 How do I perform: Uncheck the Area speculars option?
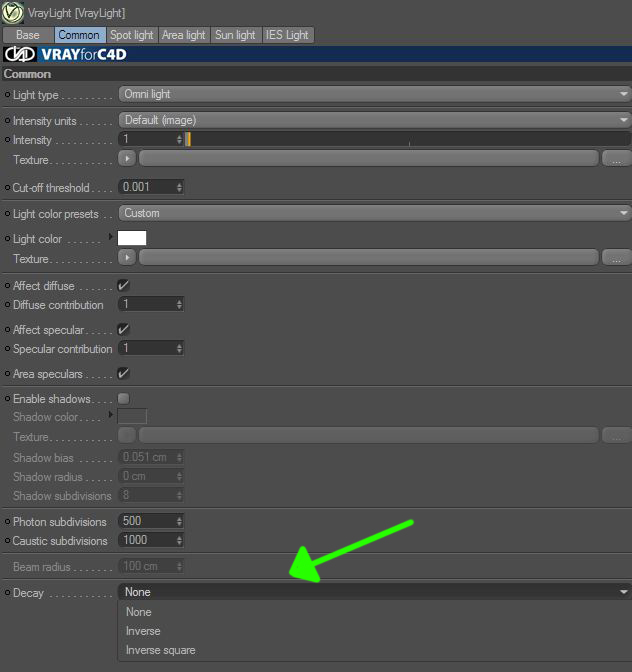123,374
